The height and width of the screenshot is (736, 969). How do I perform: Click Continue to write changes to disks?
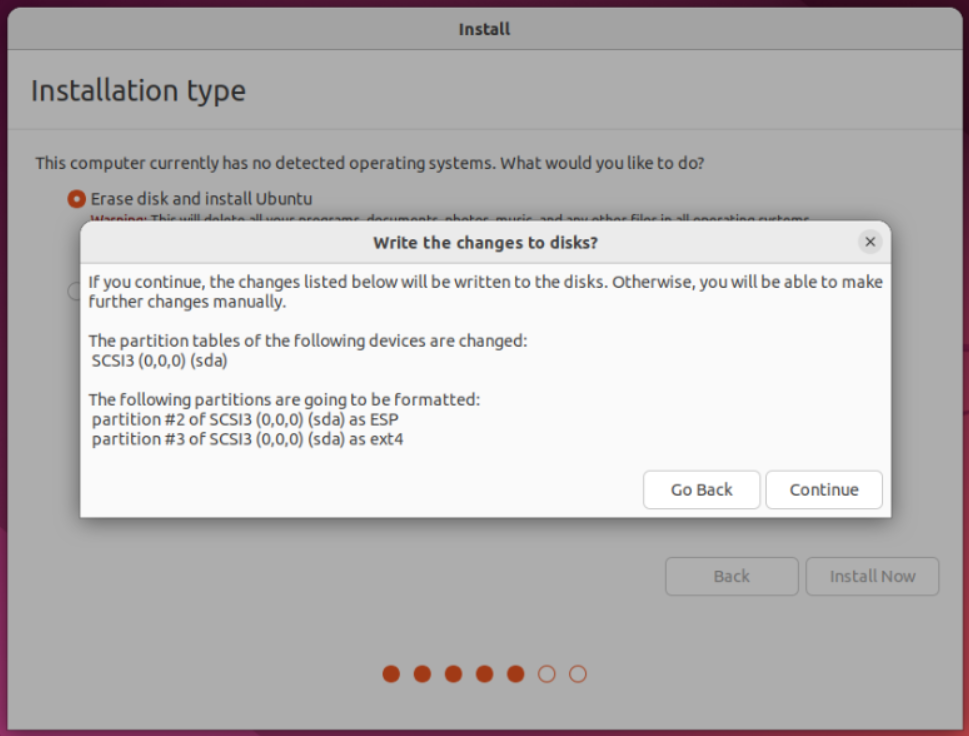coord(824,490)
